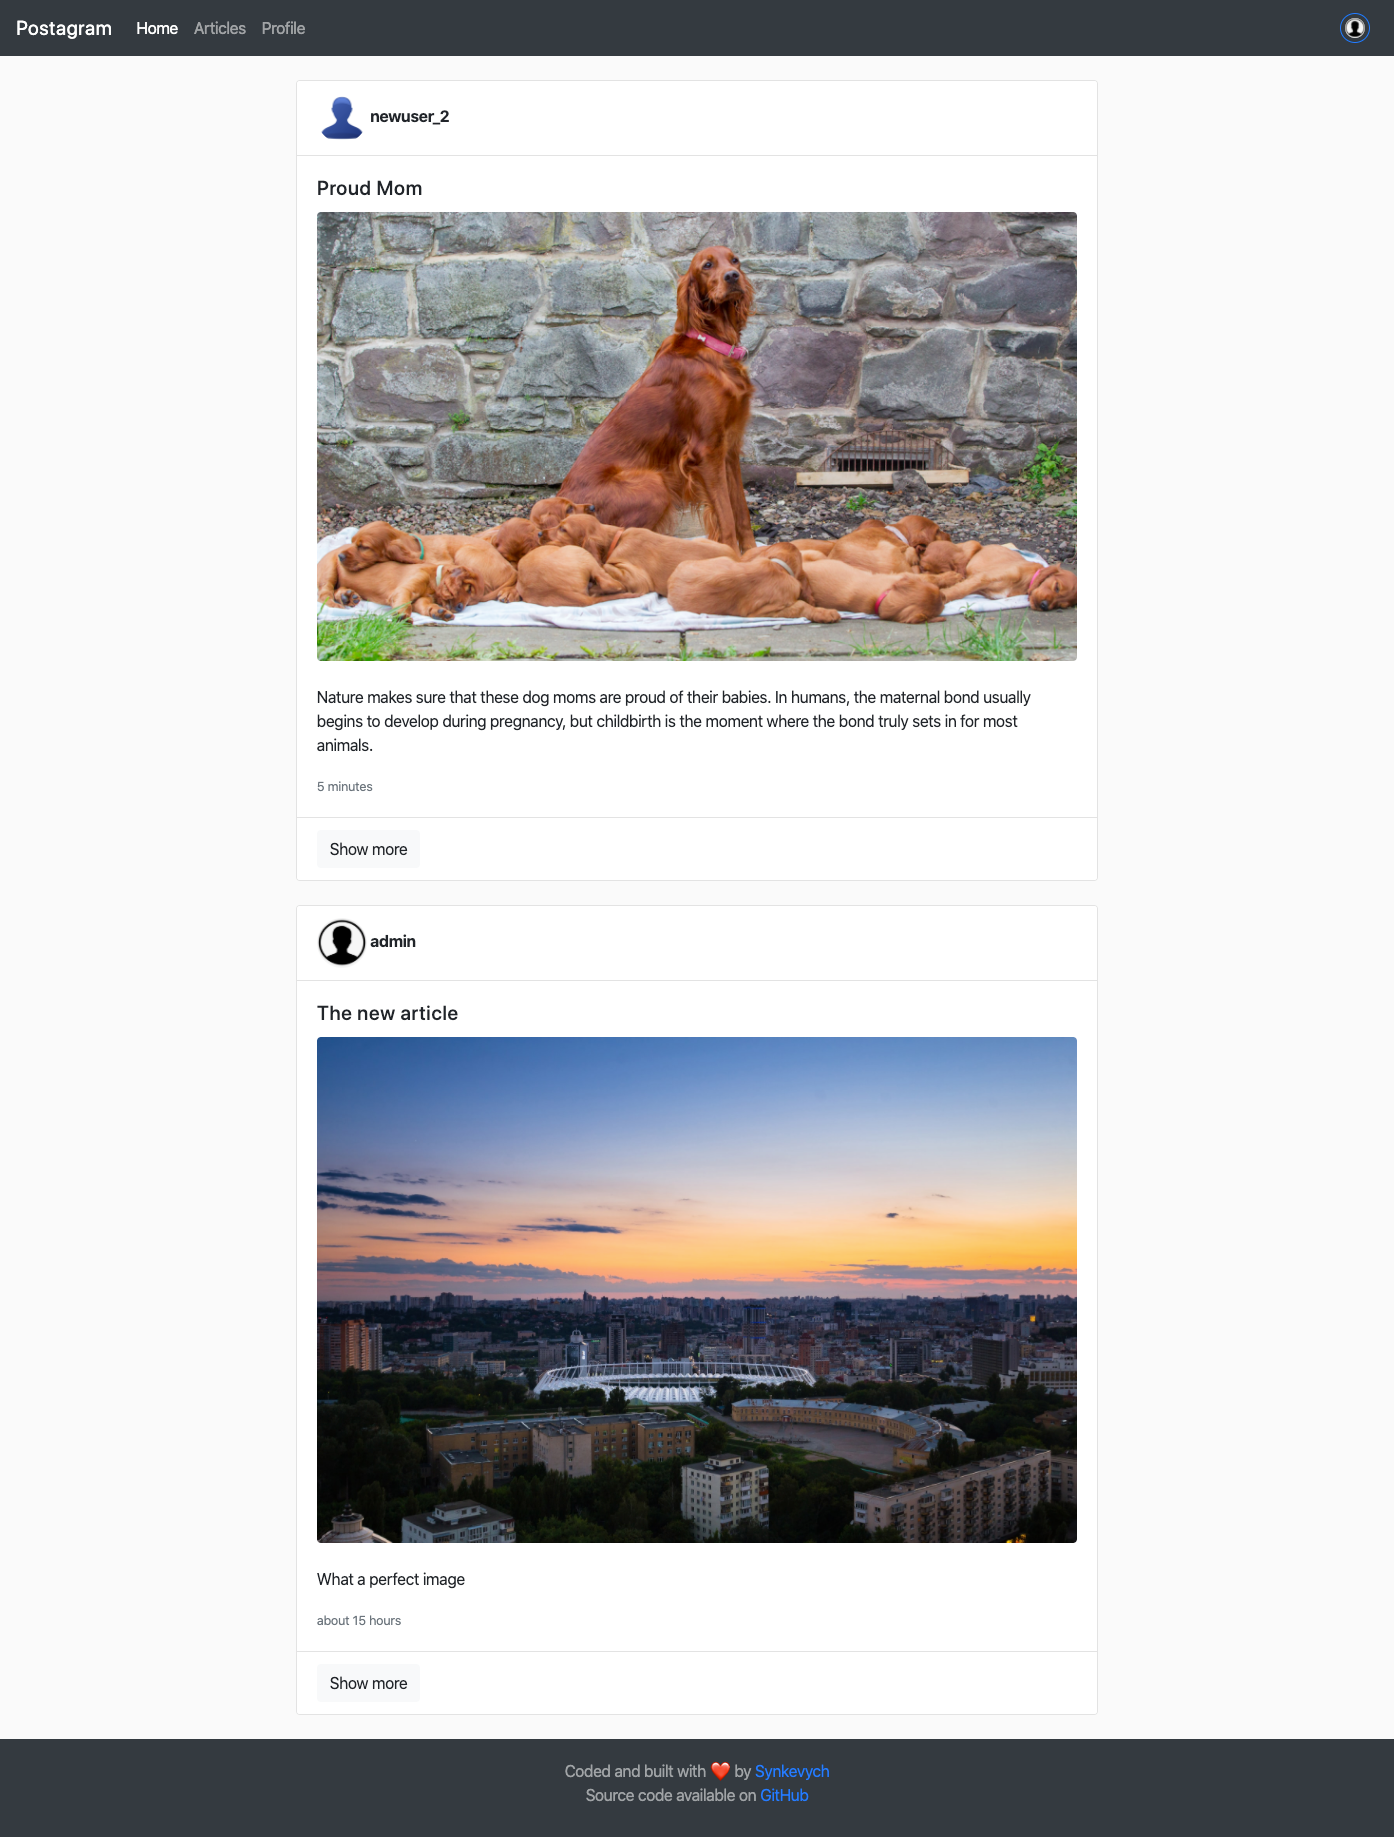This screenshot has width=1394, height=1837.
Task: Go to the Postagram brand logo
Action: pos(64,28)
